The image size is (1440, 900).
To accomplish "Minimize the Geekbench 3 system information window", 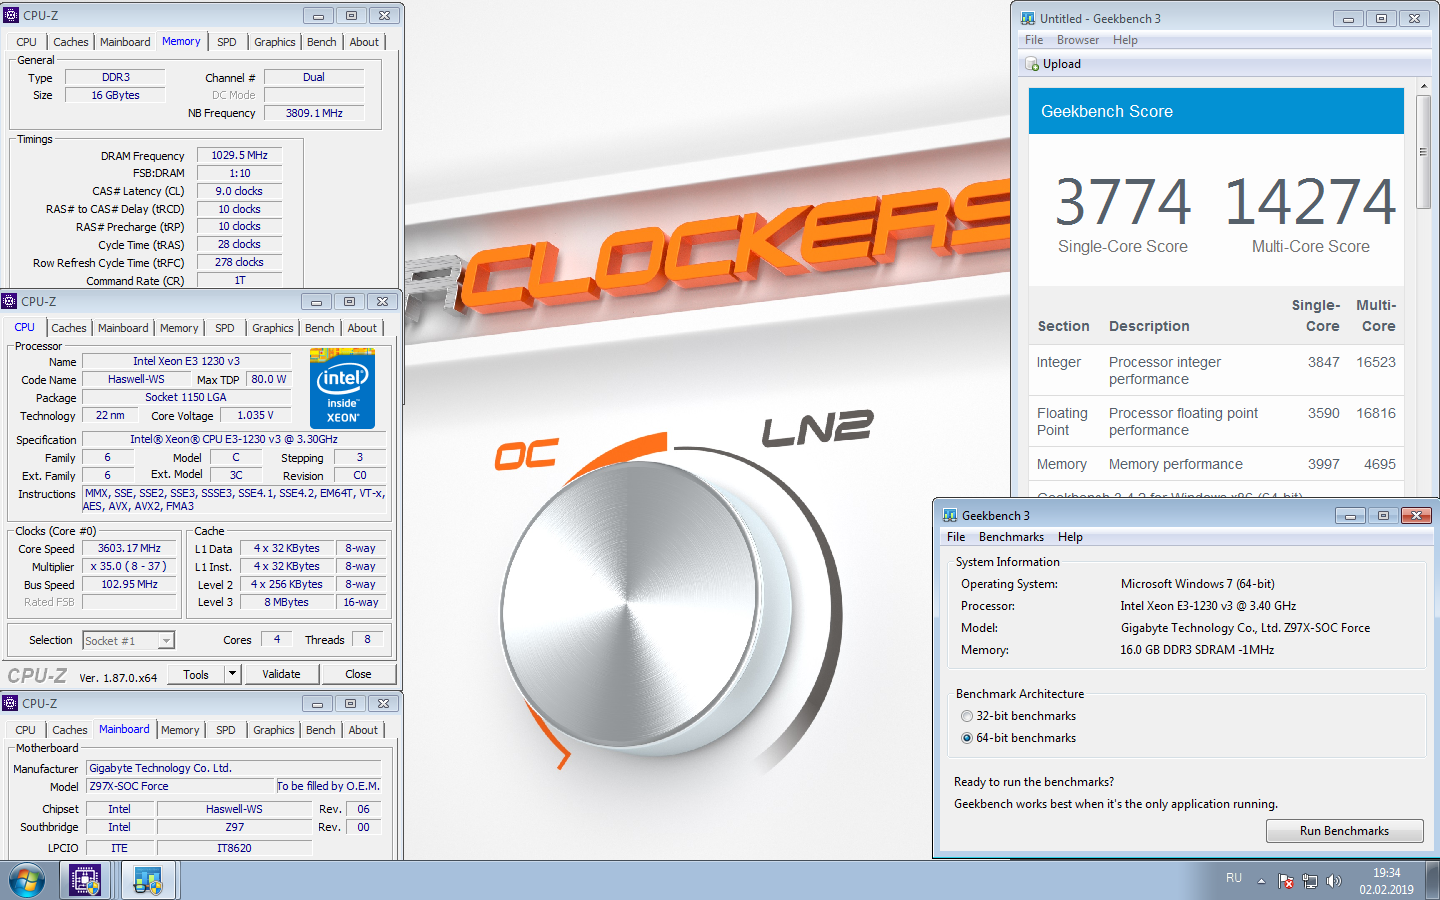I will (x=1350, y=515).
